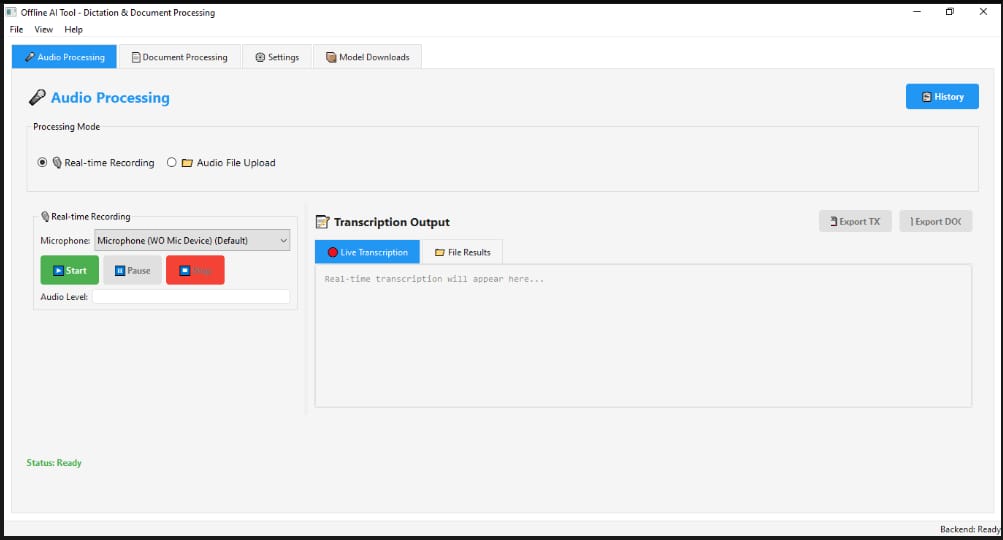
Task: Show the Live Transcription tab
Action: tap(367, 252)
